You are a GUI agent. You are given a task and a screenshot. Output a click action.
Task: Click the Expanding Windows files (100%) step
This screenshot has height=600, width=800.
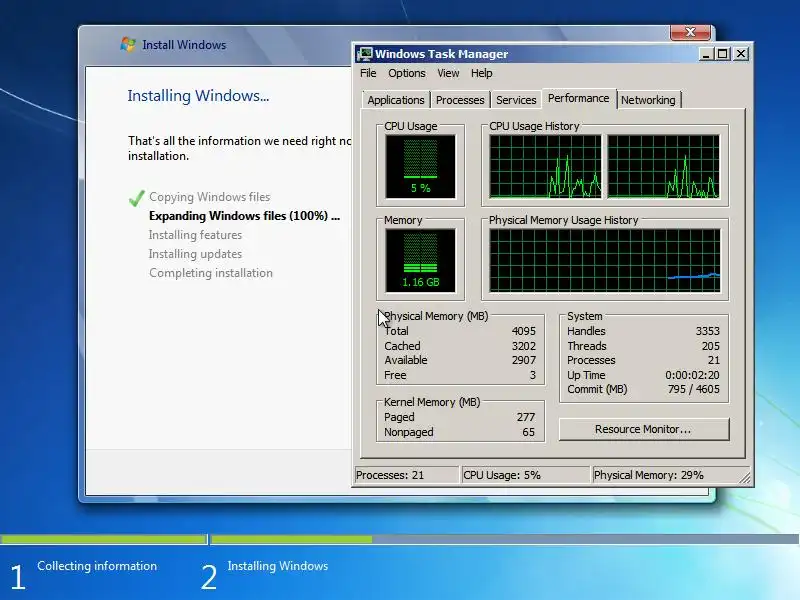point(244,216)
